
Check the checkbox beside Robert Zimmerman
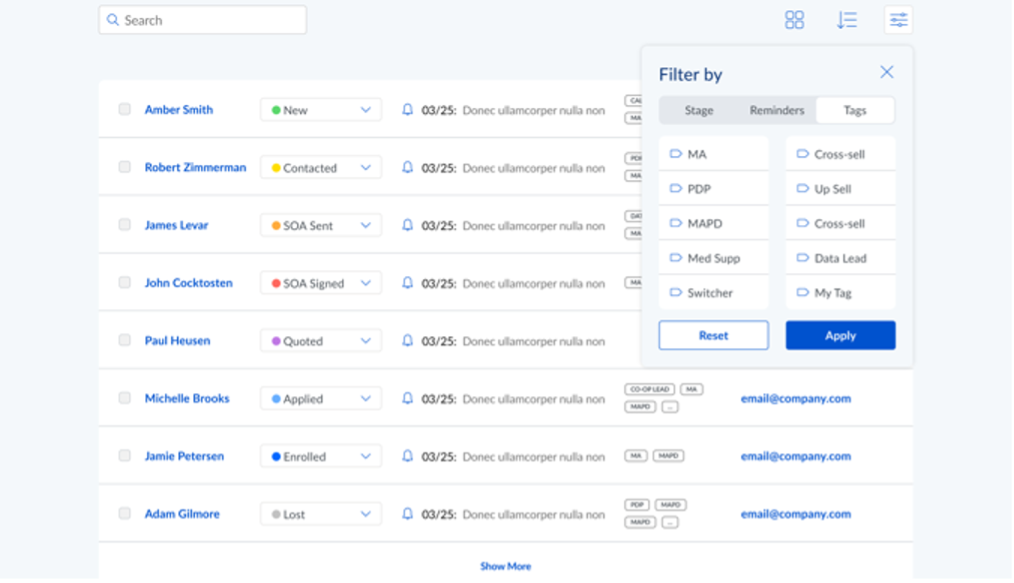[x=124, y=167]
